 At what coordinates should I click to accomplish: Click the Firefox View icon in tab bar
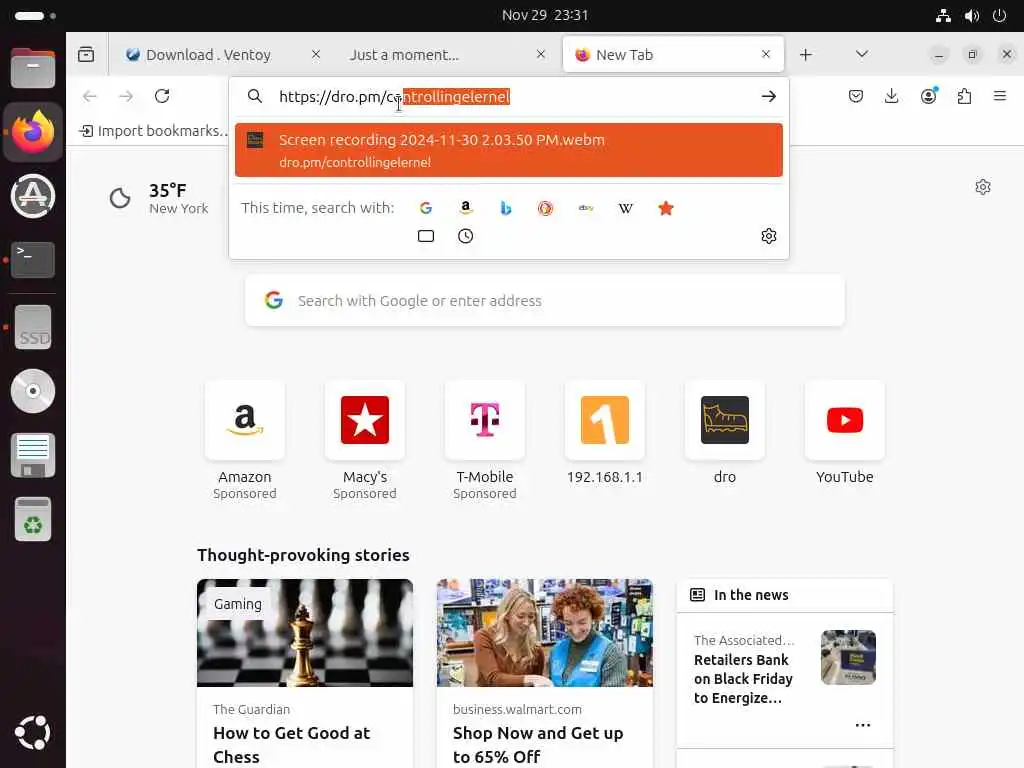coord(86,55)
